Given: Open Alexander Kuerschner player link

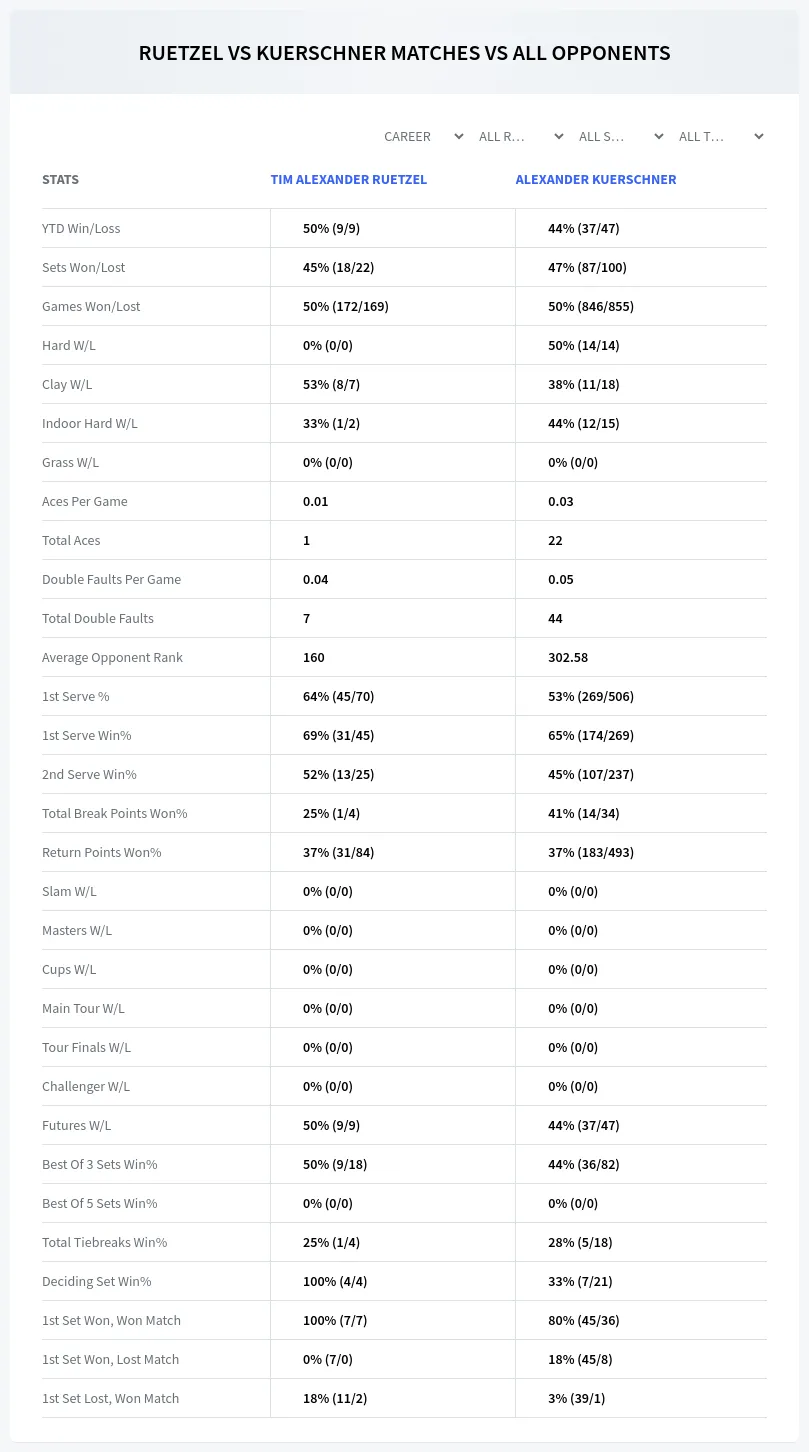Looking at the screenshot, I should pos(596,180).
